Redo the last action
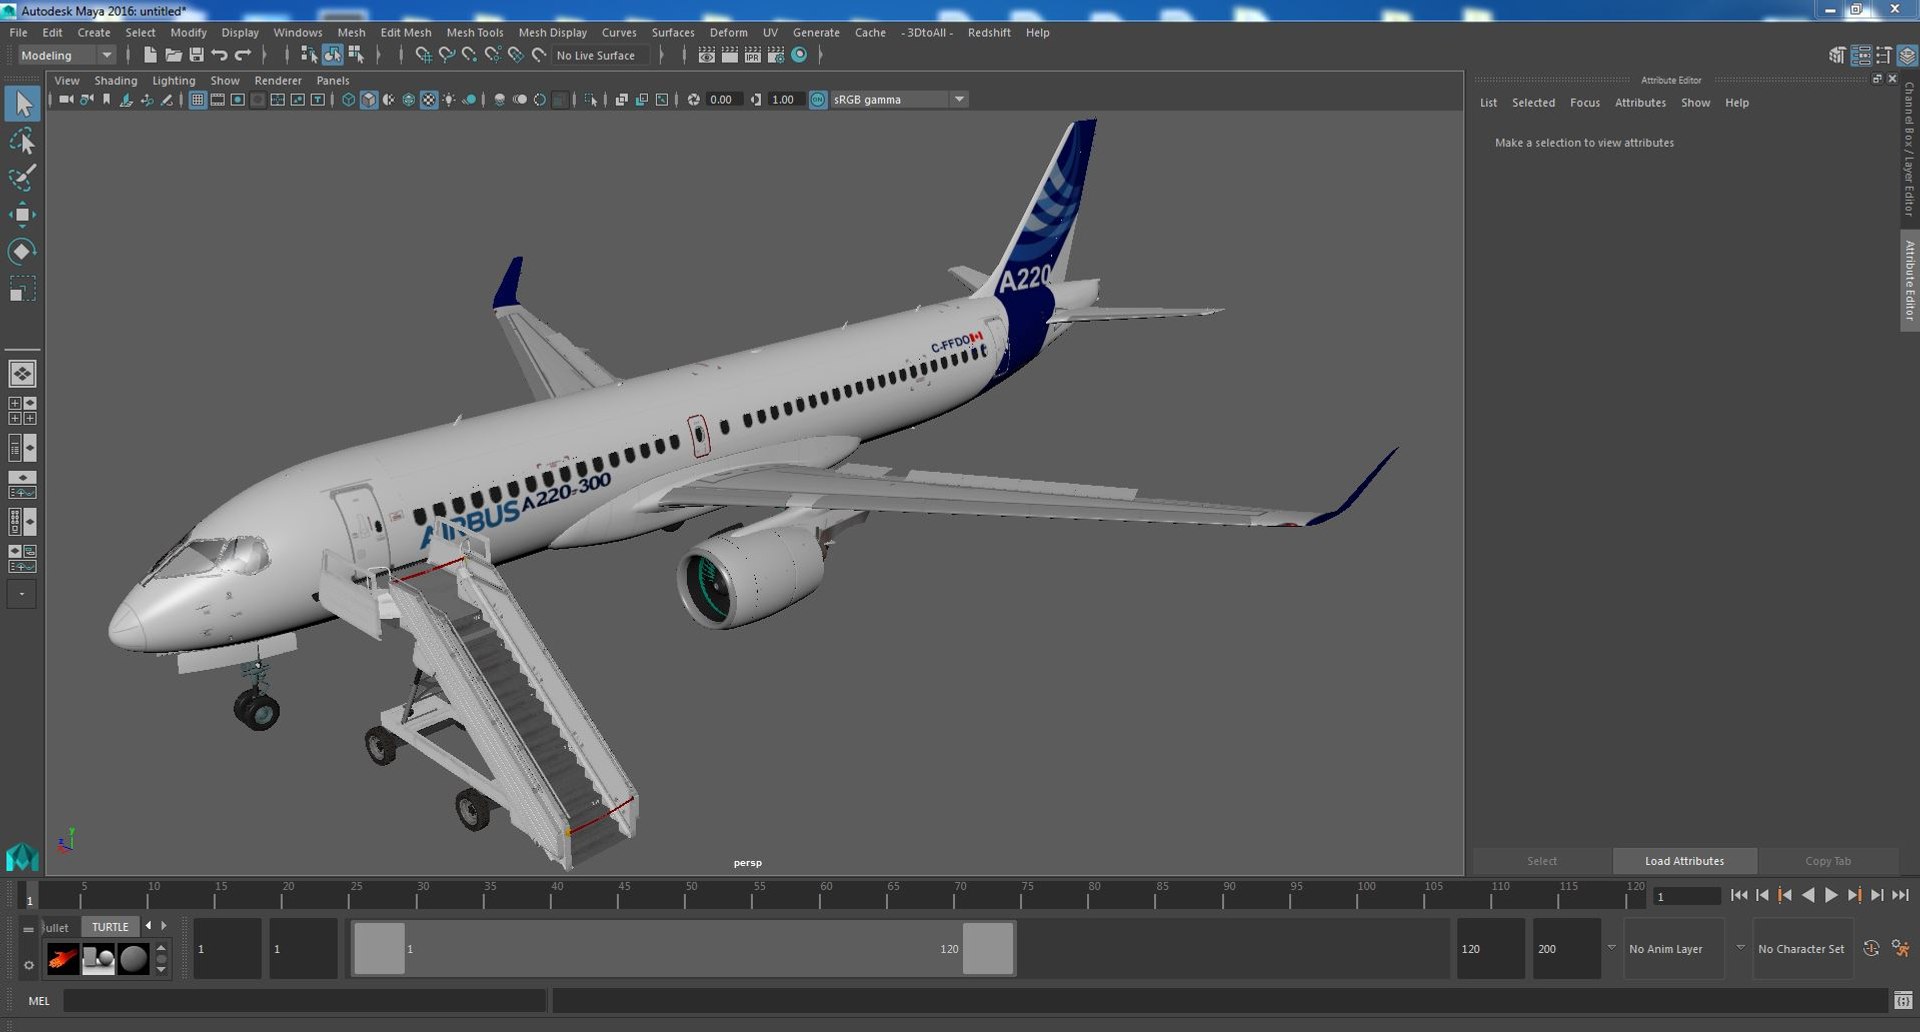This screenshot has width=1920, height=1032. tap(242, 55)
